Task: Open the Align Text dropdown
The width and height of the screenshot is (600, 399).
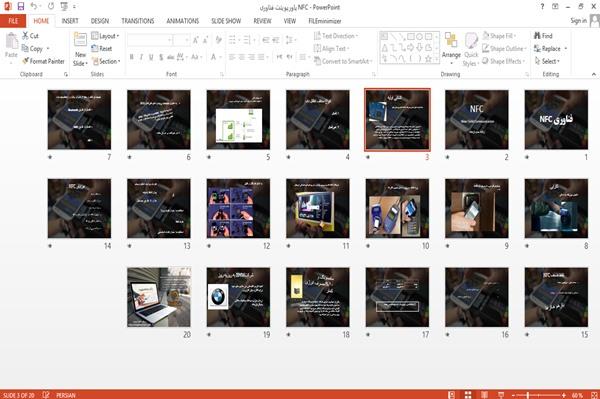Action: pos(331,49)
